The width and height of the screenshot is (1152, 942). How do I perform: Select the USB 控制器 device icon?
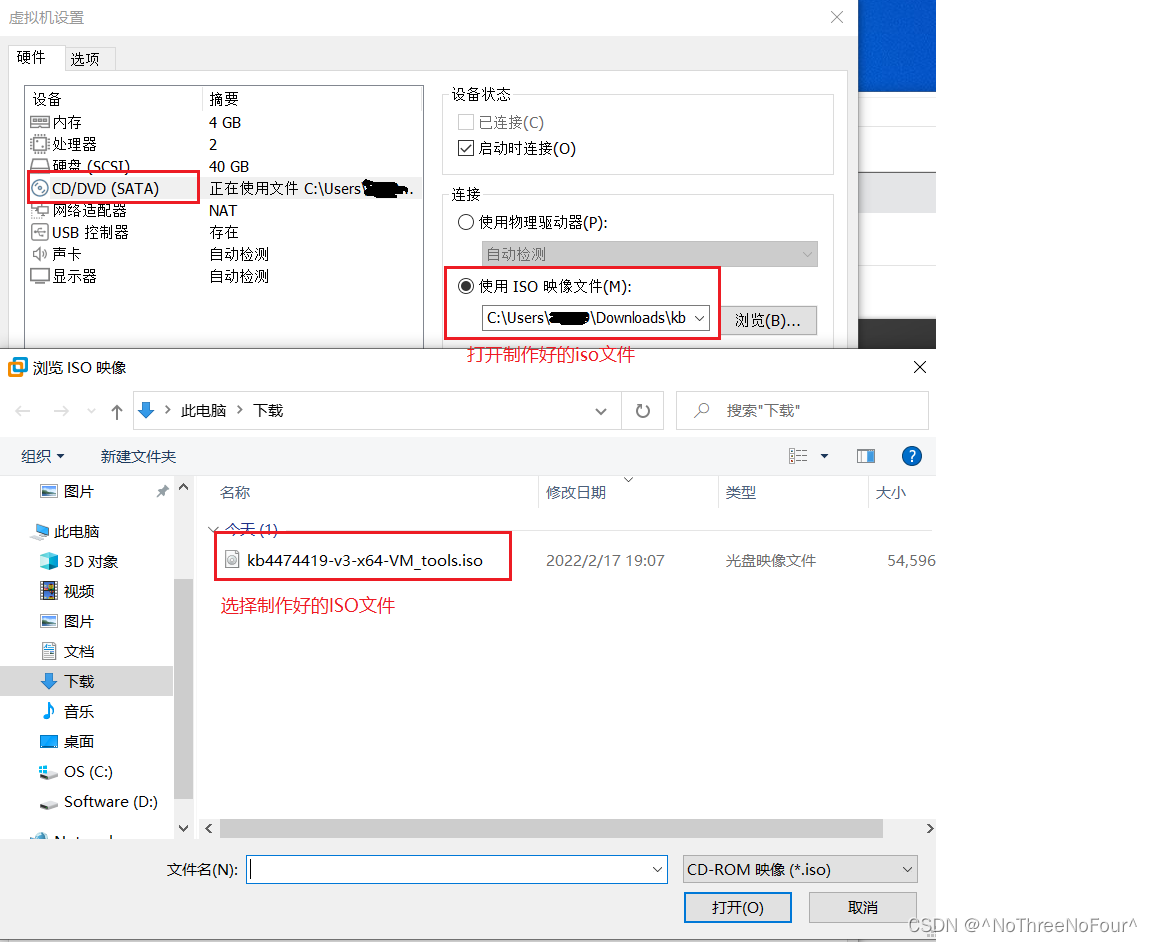(x=40, y=232)
